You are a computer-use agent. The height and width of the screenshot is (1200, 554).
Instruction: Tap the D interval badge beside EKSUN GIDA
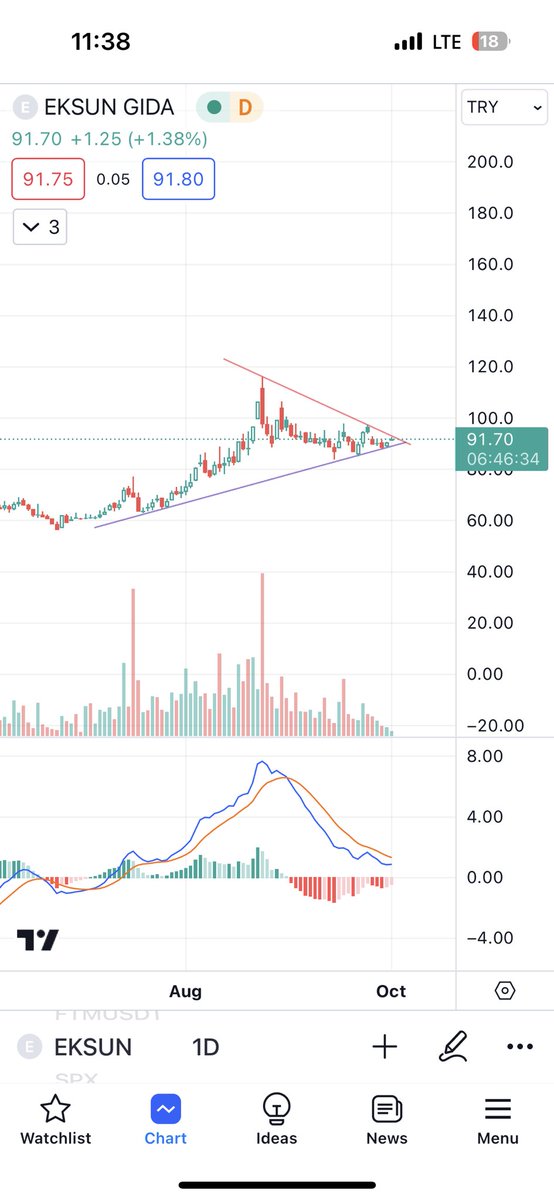(245, 107)
